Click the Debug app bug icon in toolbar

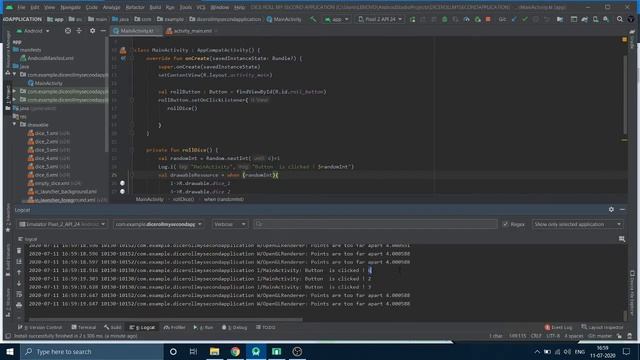[x=444, y=19]
